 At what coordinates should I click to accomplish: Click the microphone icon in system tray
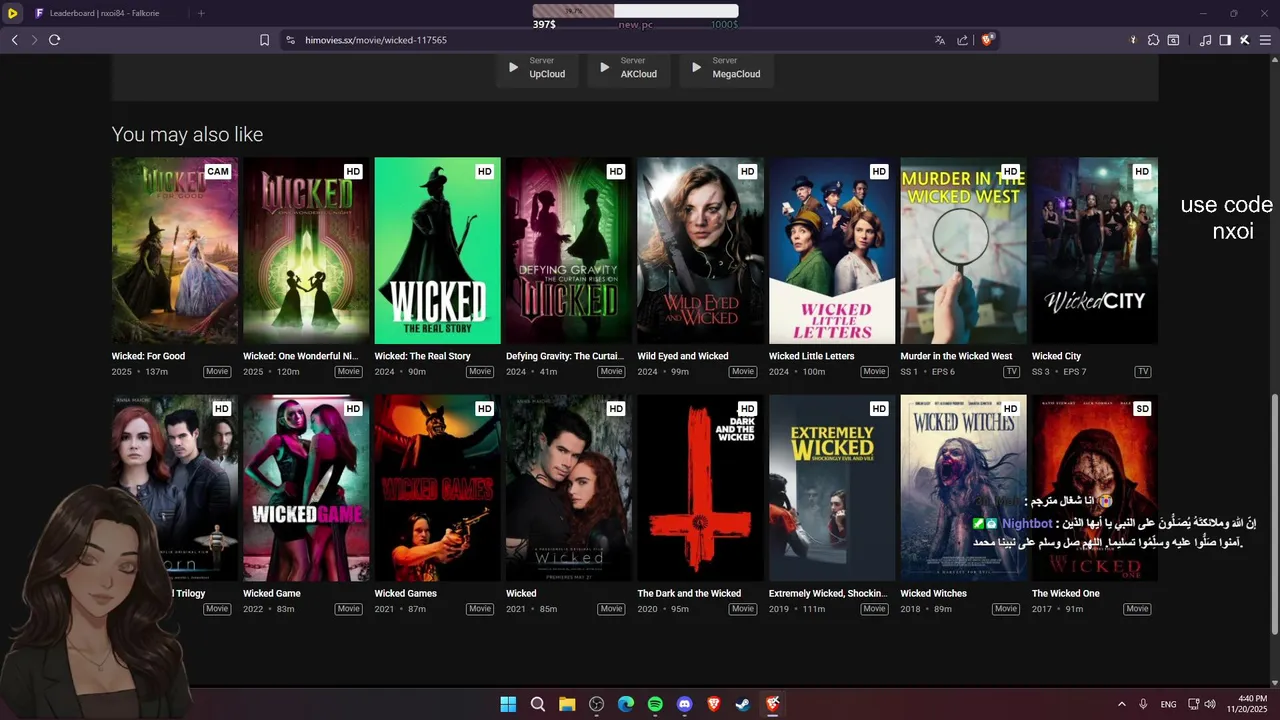pos(1143,704)
